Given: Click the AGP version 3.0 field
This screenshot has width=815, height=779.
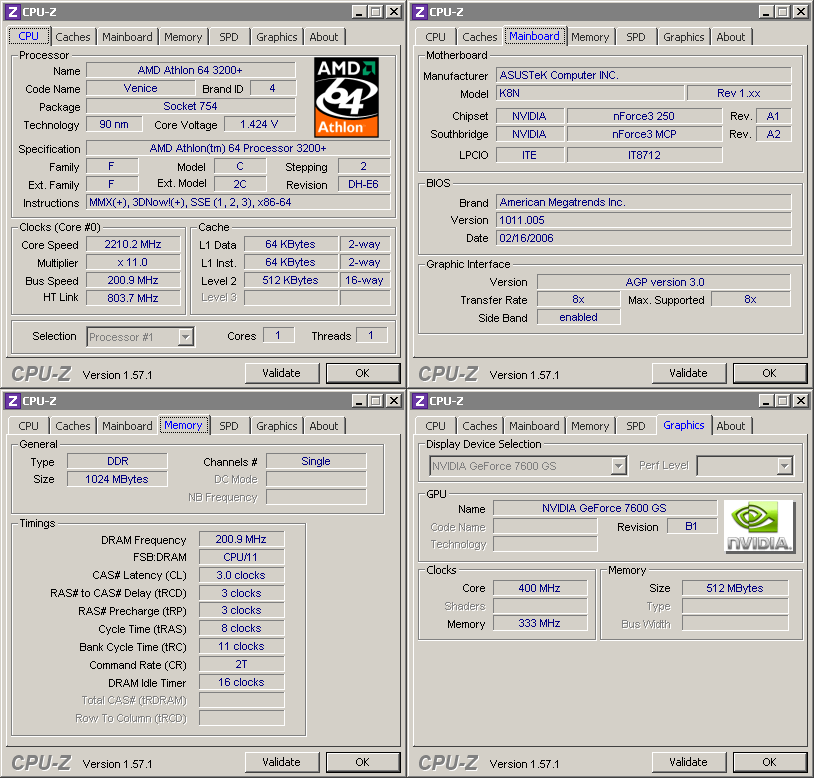Looking at the screenshot, I should tap(664, 282).
